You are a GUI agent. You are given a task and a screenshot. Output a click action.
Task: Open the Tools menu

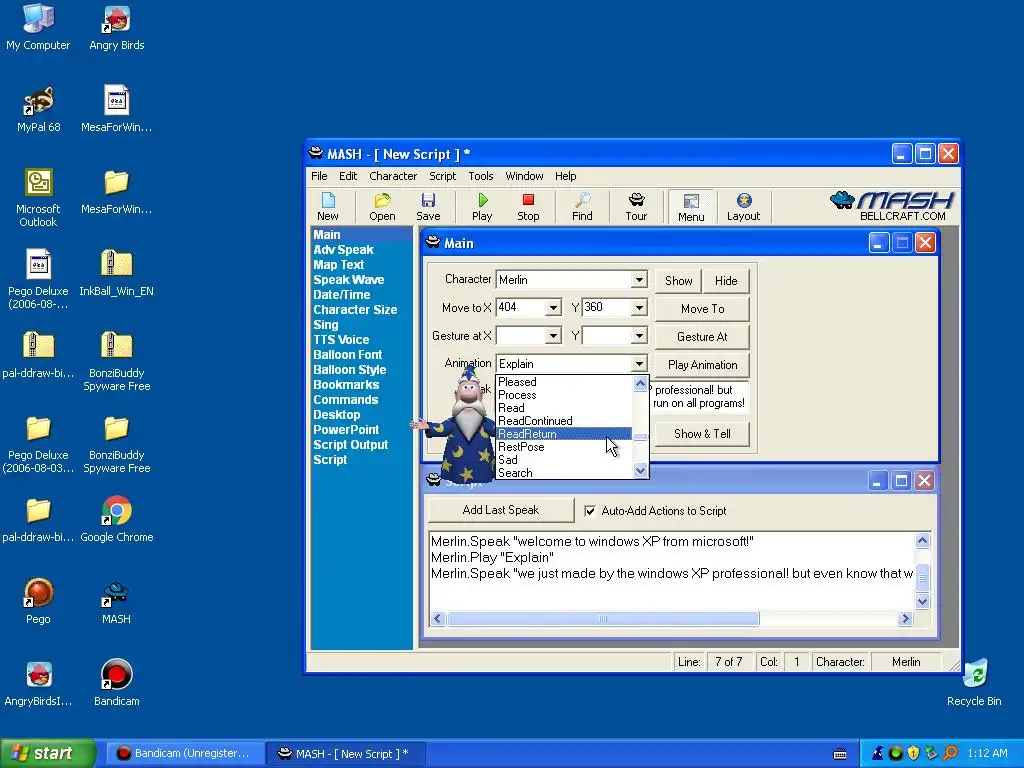click(481, 176)
